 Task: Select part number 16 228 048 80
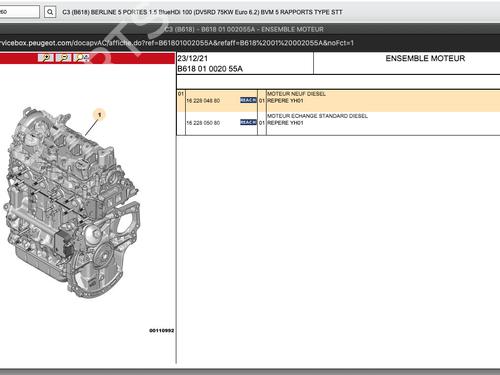click(203, 100)
